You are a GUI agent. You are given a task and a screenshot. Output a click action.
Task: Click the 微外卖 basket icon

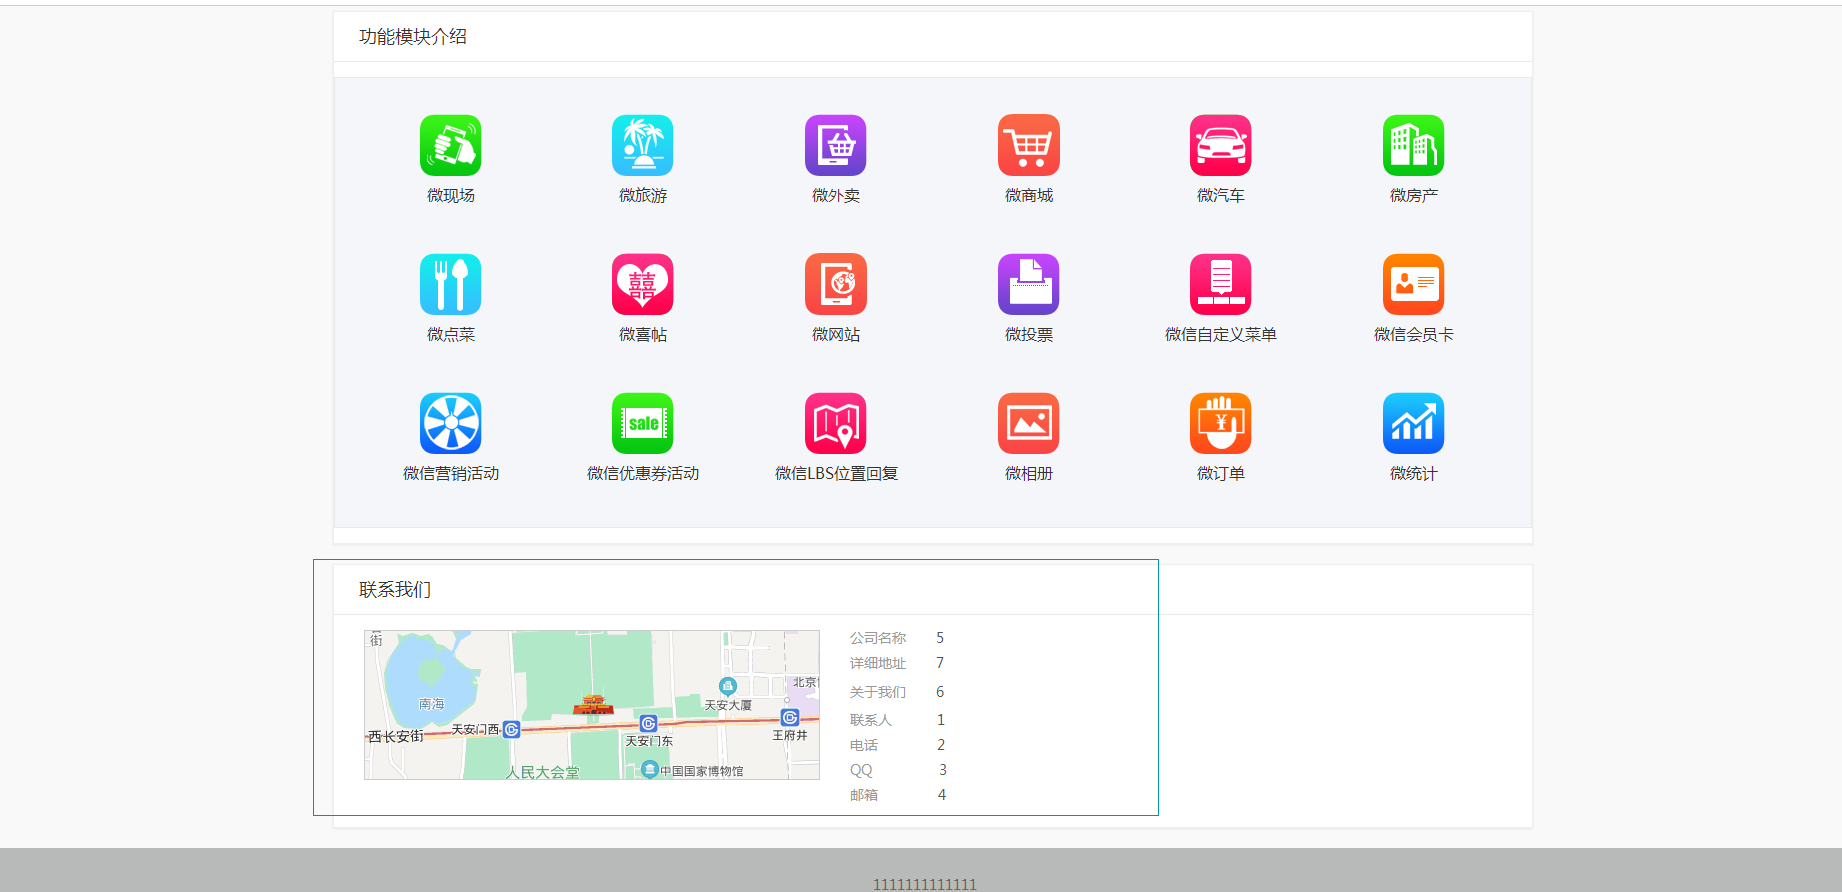836,145
